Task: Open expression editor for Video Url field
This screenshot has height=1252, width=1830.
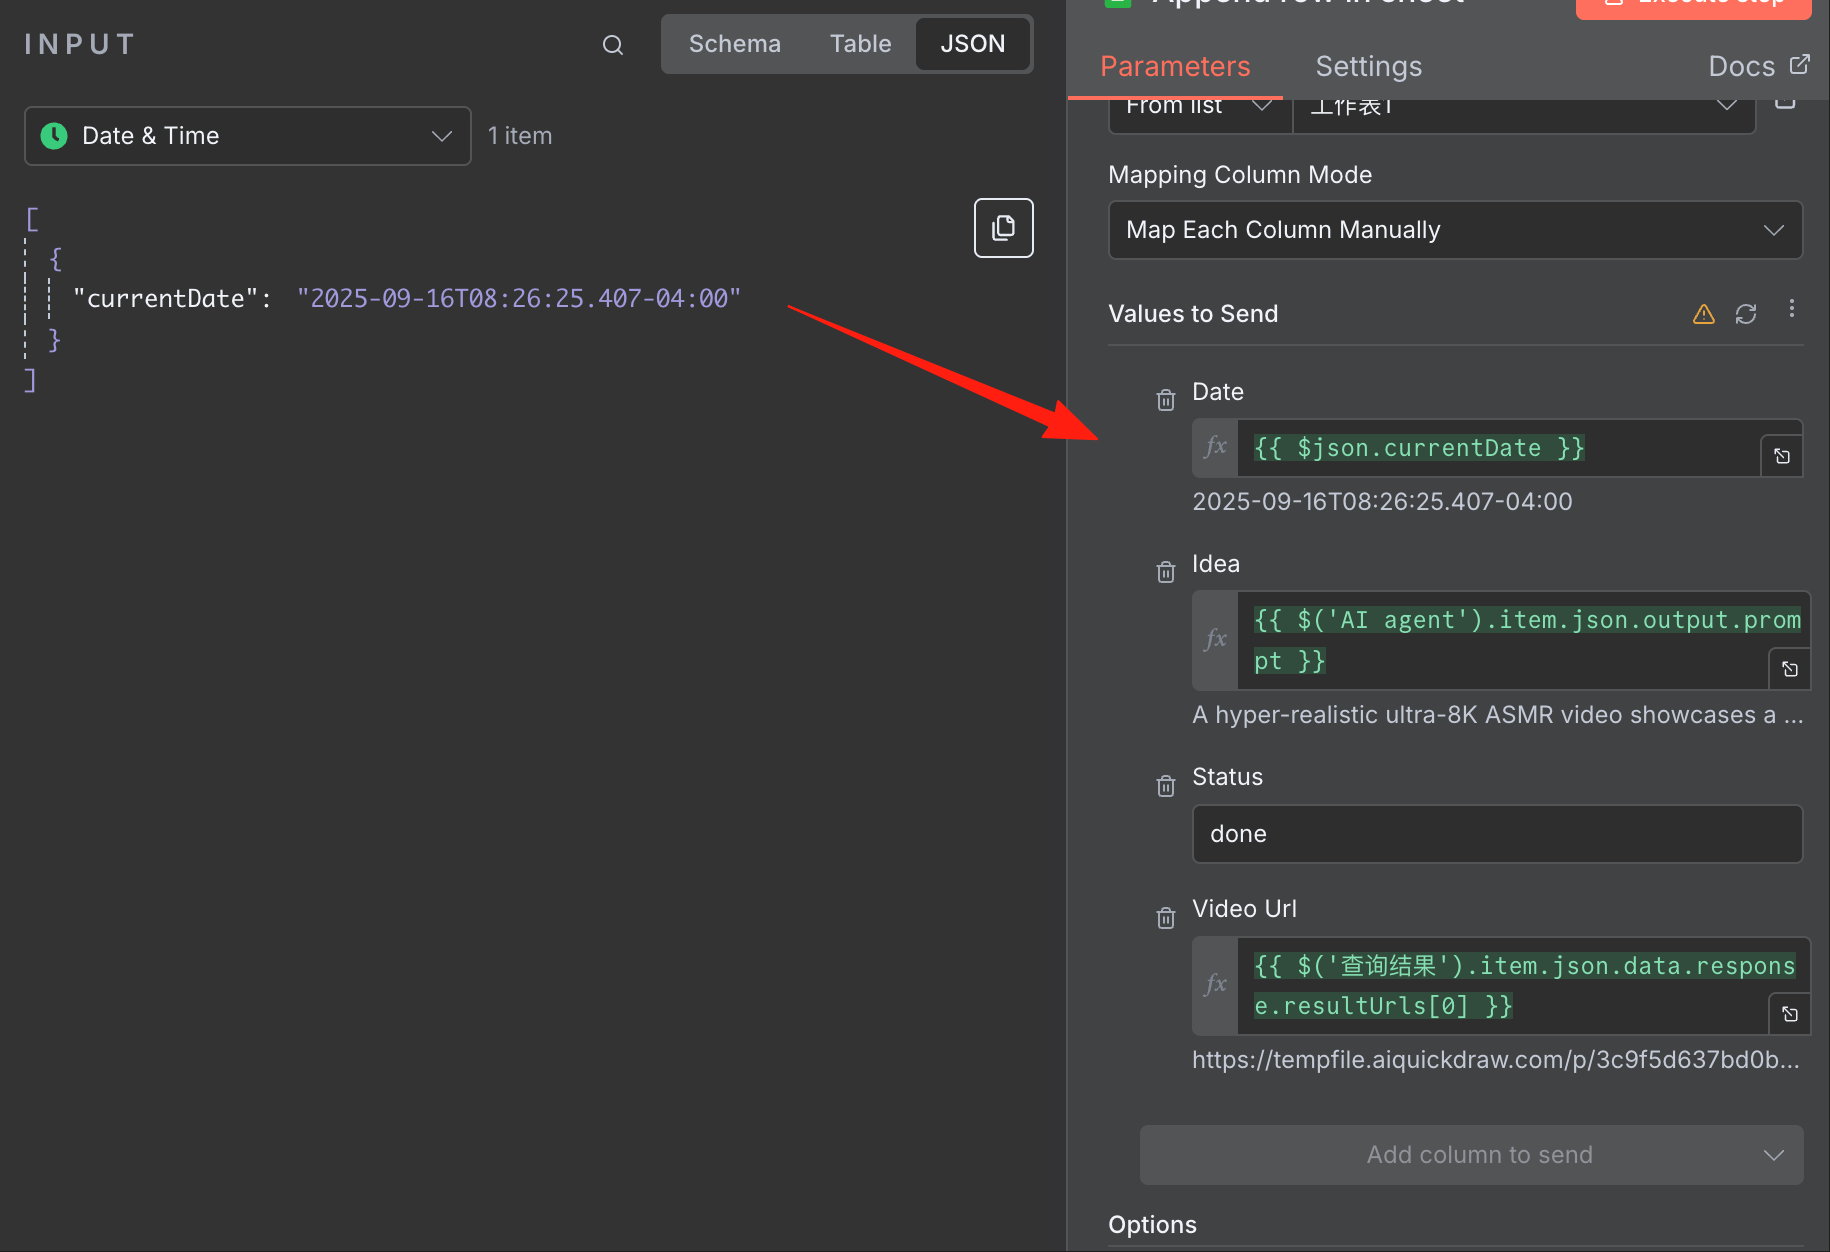Action: tap(1790, 1014)
